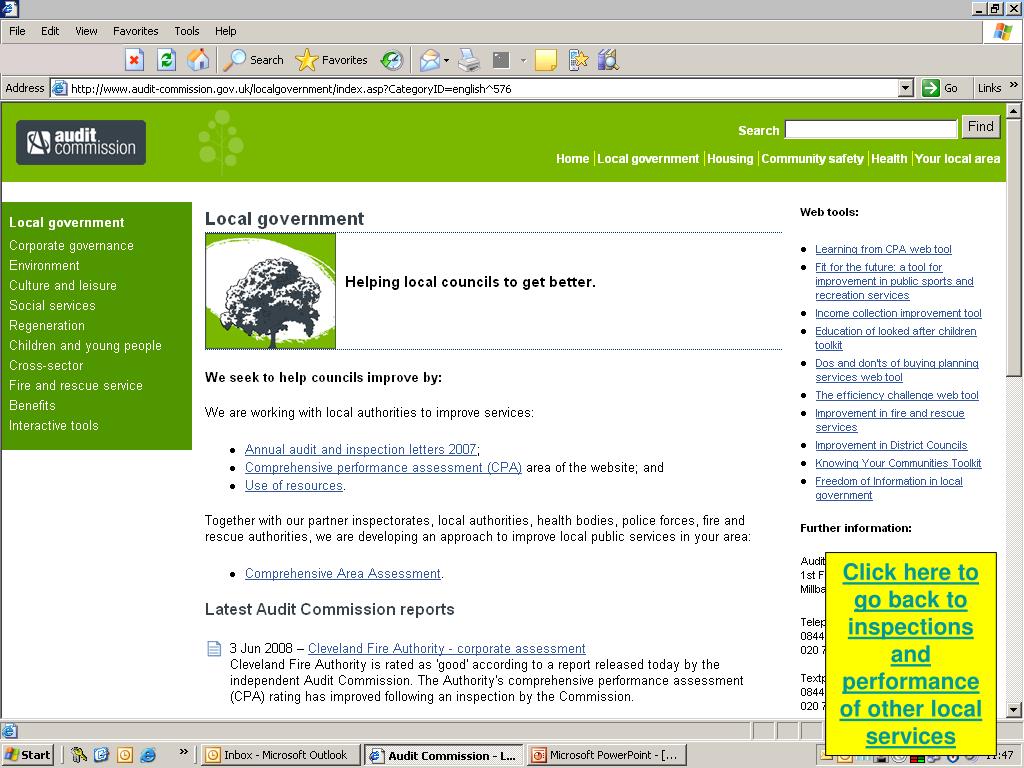Select Social services in the sidebar
The height and width of the screenshot is (768, 1024).
[52, 306]
